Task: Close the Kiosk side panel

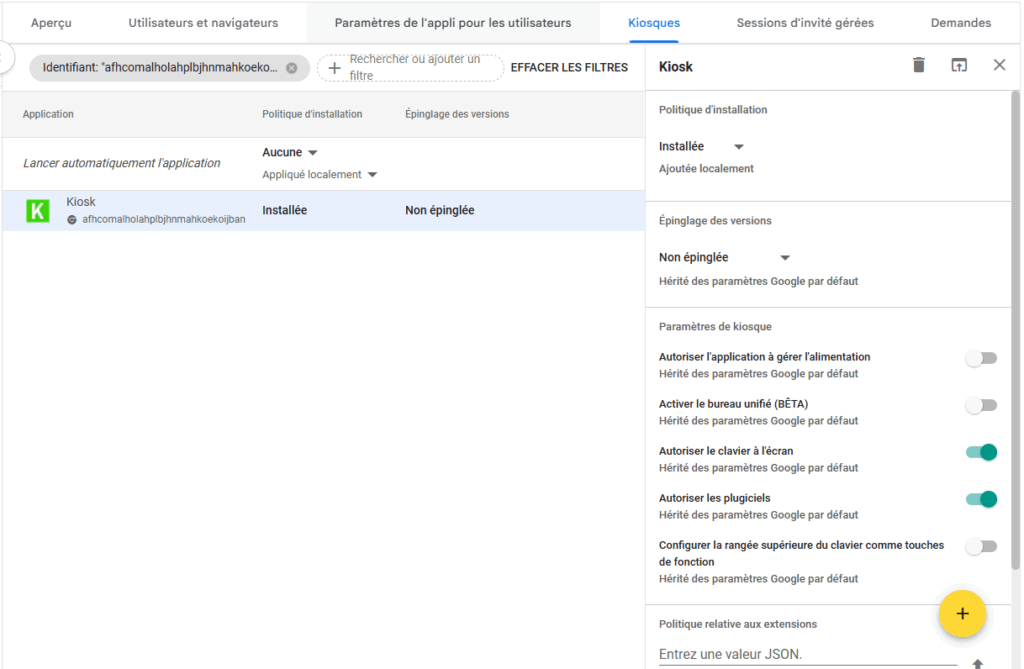Action: pyautogui.click(x=999, y=66)
